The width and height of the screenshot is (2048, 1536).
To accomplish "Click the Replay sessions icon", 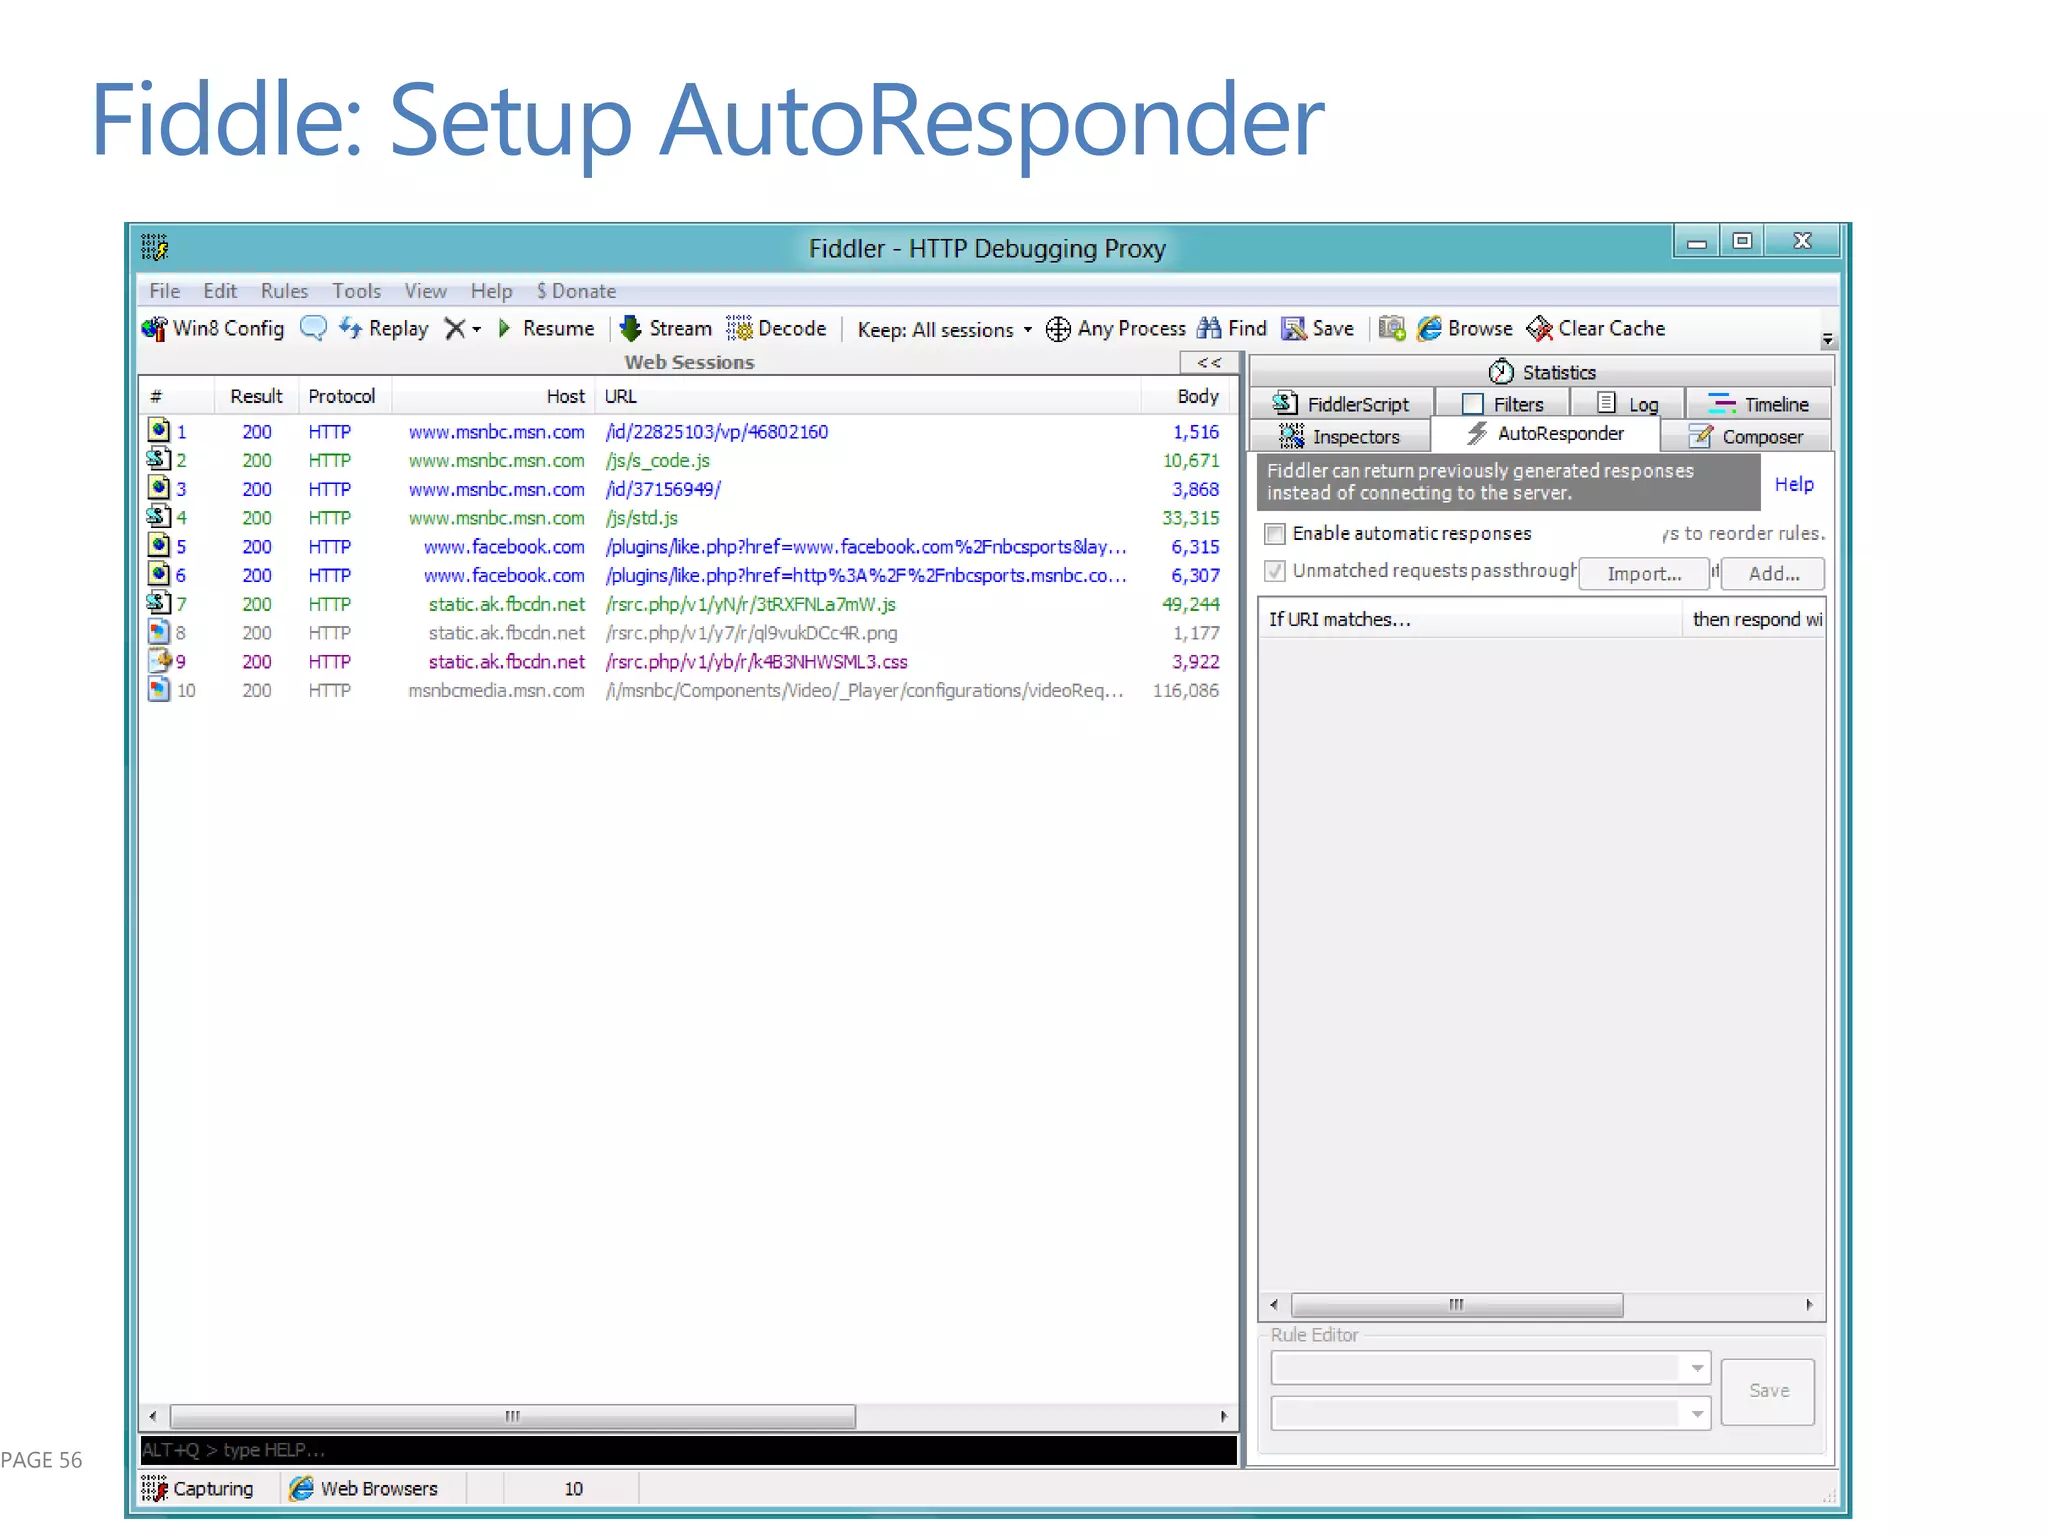I will pos(350,328).
